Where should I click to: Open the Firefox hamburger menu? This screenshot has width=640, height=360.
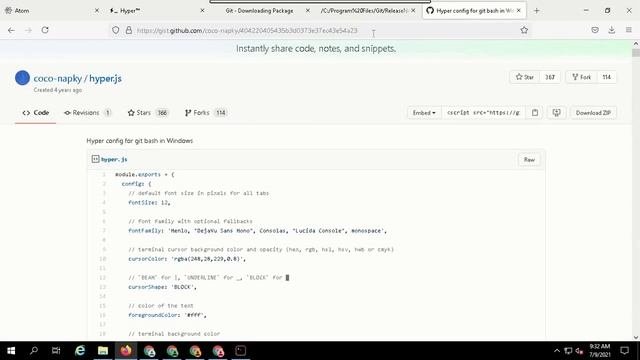click(x=629, y=30)
